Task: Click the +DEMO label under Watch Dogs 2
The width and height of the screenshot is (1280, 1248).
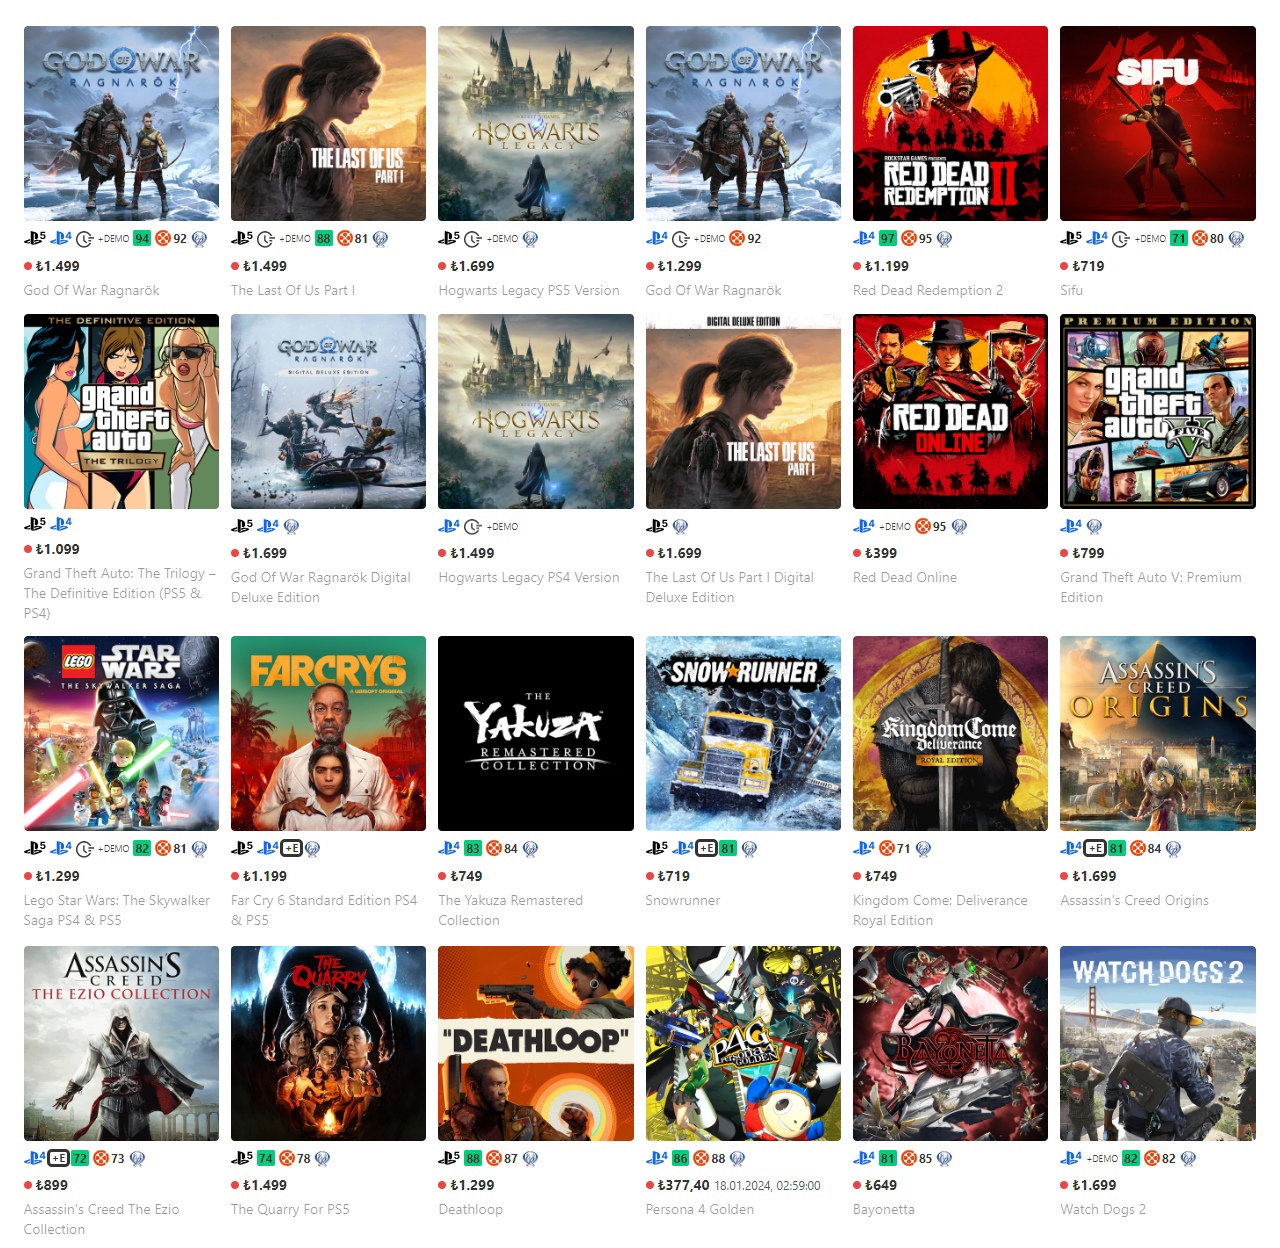Action: tap(1102, 1158)
